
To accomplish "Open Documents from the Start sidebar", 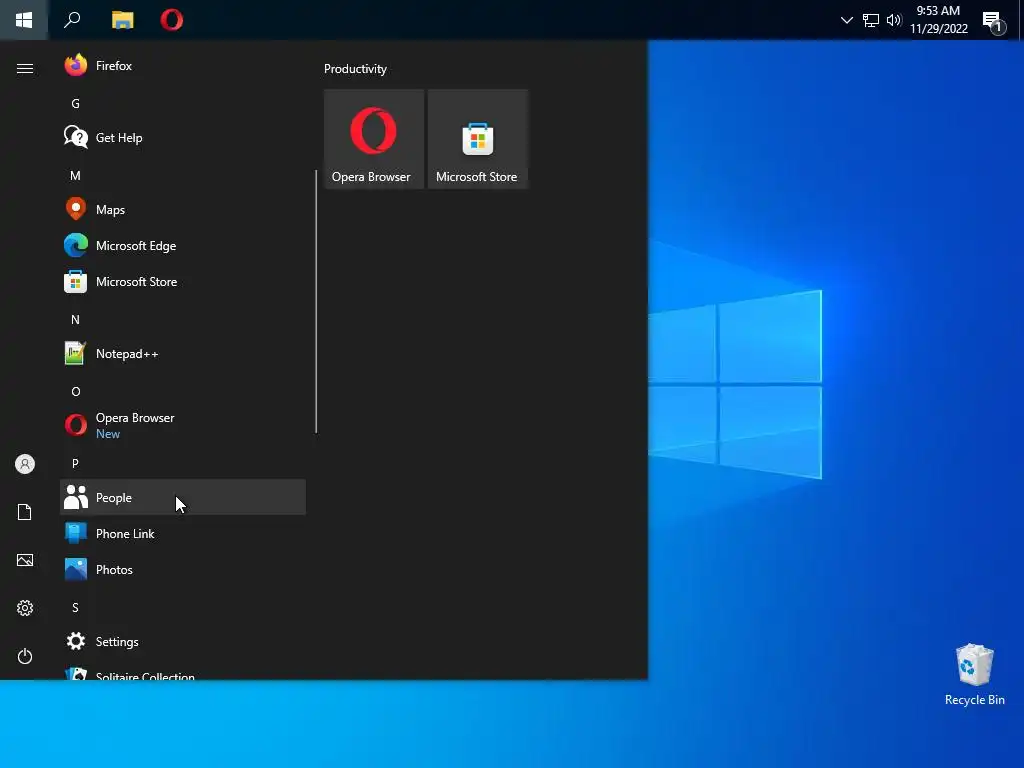I will (x=25, y=512).
